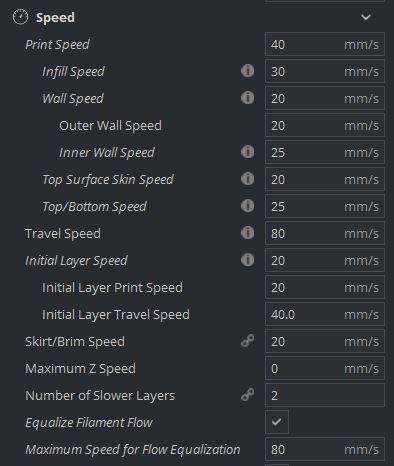Click the info icon next to Infill Speed

point(247,71)
